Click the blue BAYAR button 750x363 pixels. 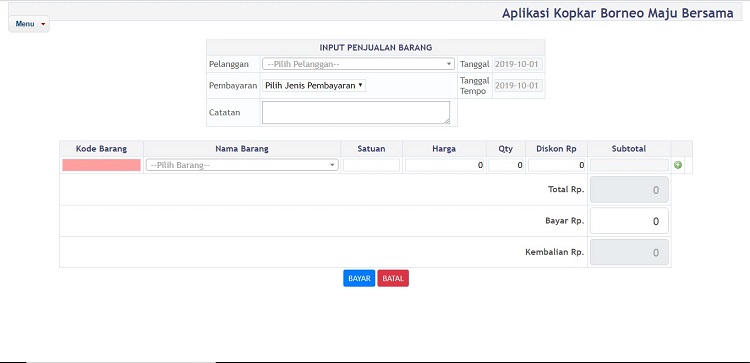[x=359, y=278]
